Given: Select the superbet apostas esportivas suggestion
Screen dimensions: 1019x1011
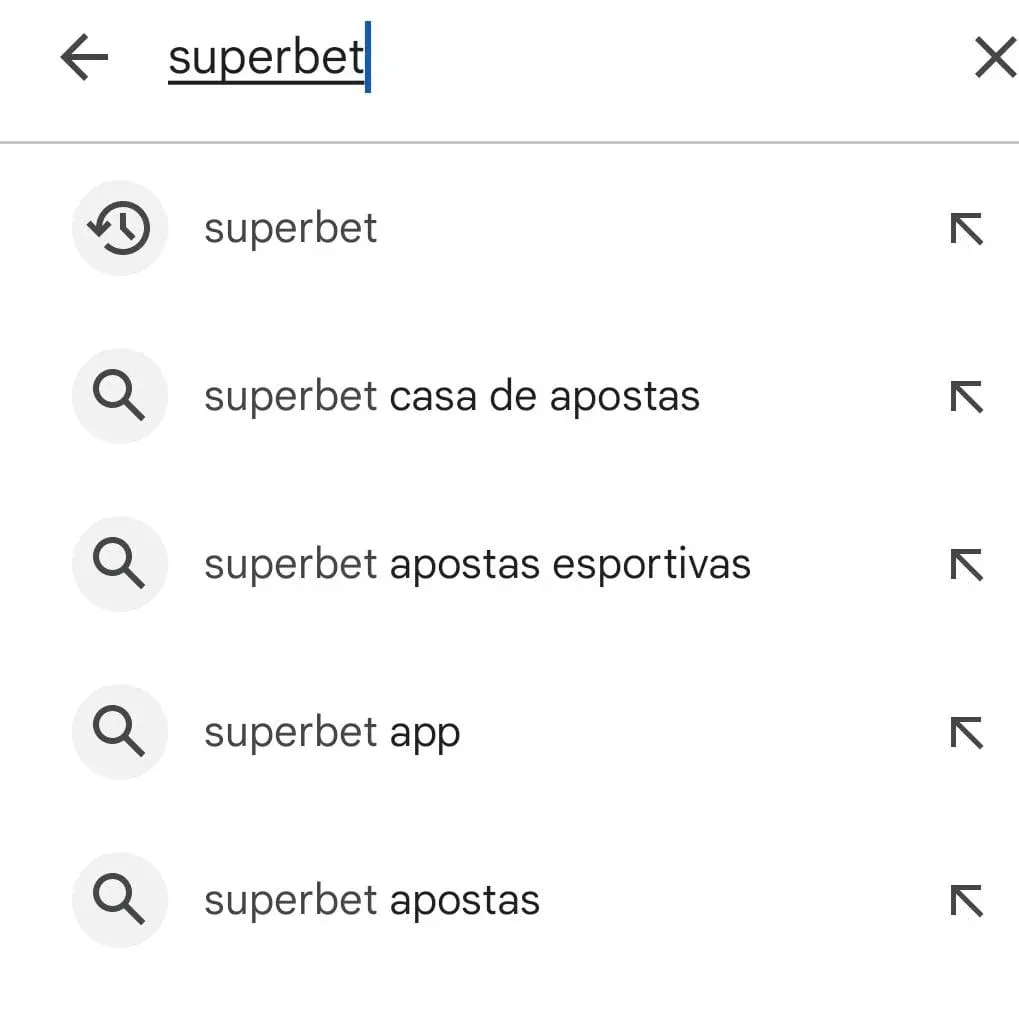Looking at the screenshot, I should (477, 563).
